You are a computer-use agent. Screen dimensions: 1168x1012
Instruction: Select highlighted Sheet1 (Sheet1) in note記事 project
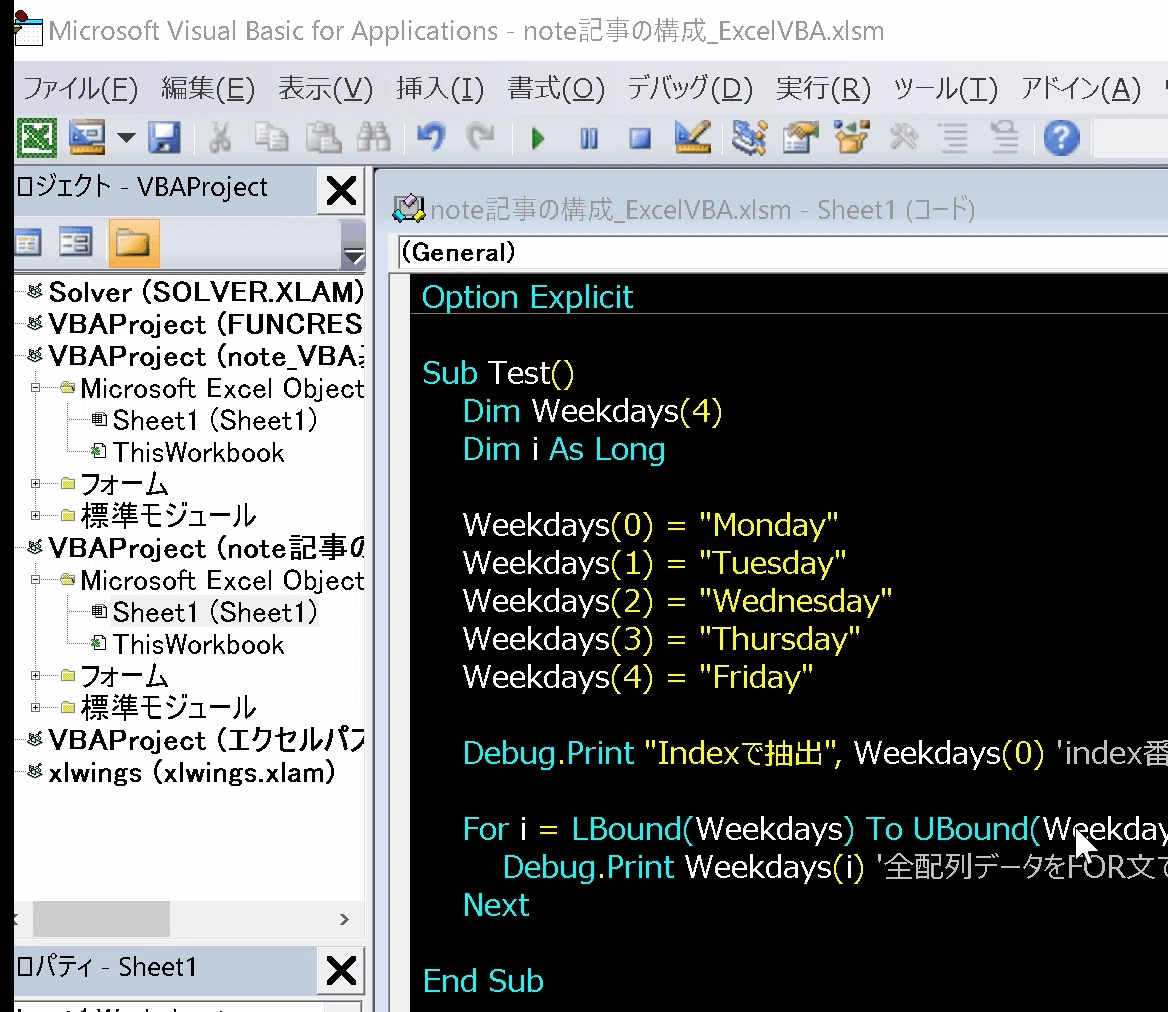tap(215, 612)
